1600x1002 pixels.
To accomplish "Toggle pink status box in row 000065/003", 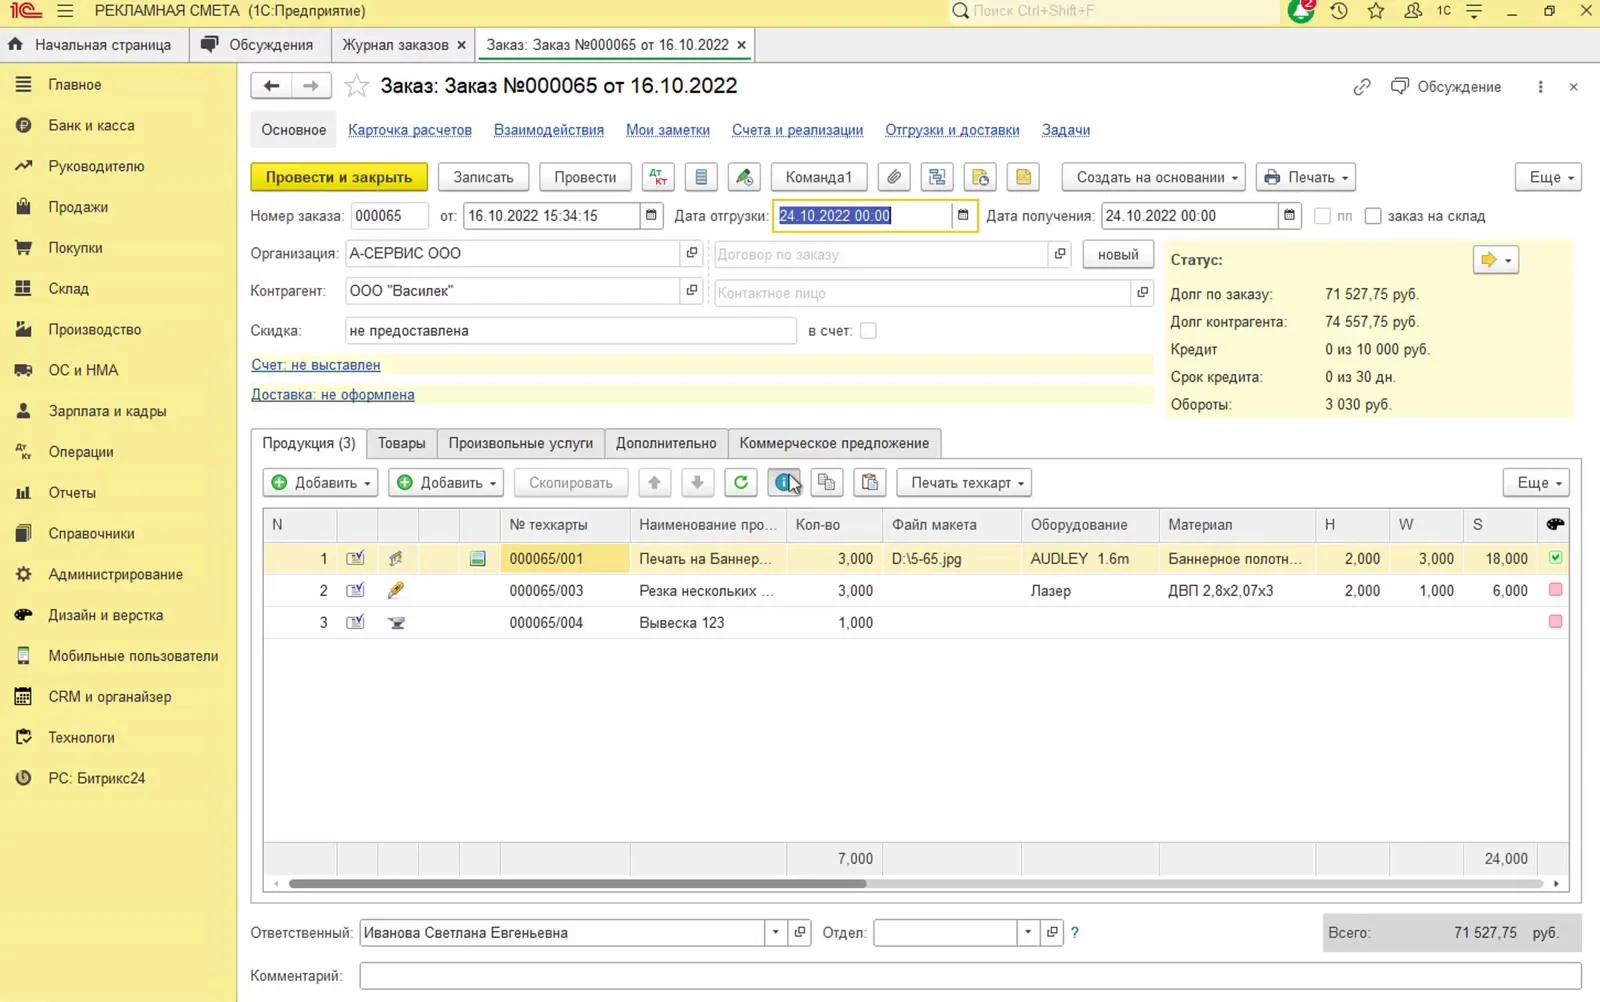I will coord(1555,590).
